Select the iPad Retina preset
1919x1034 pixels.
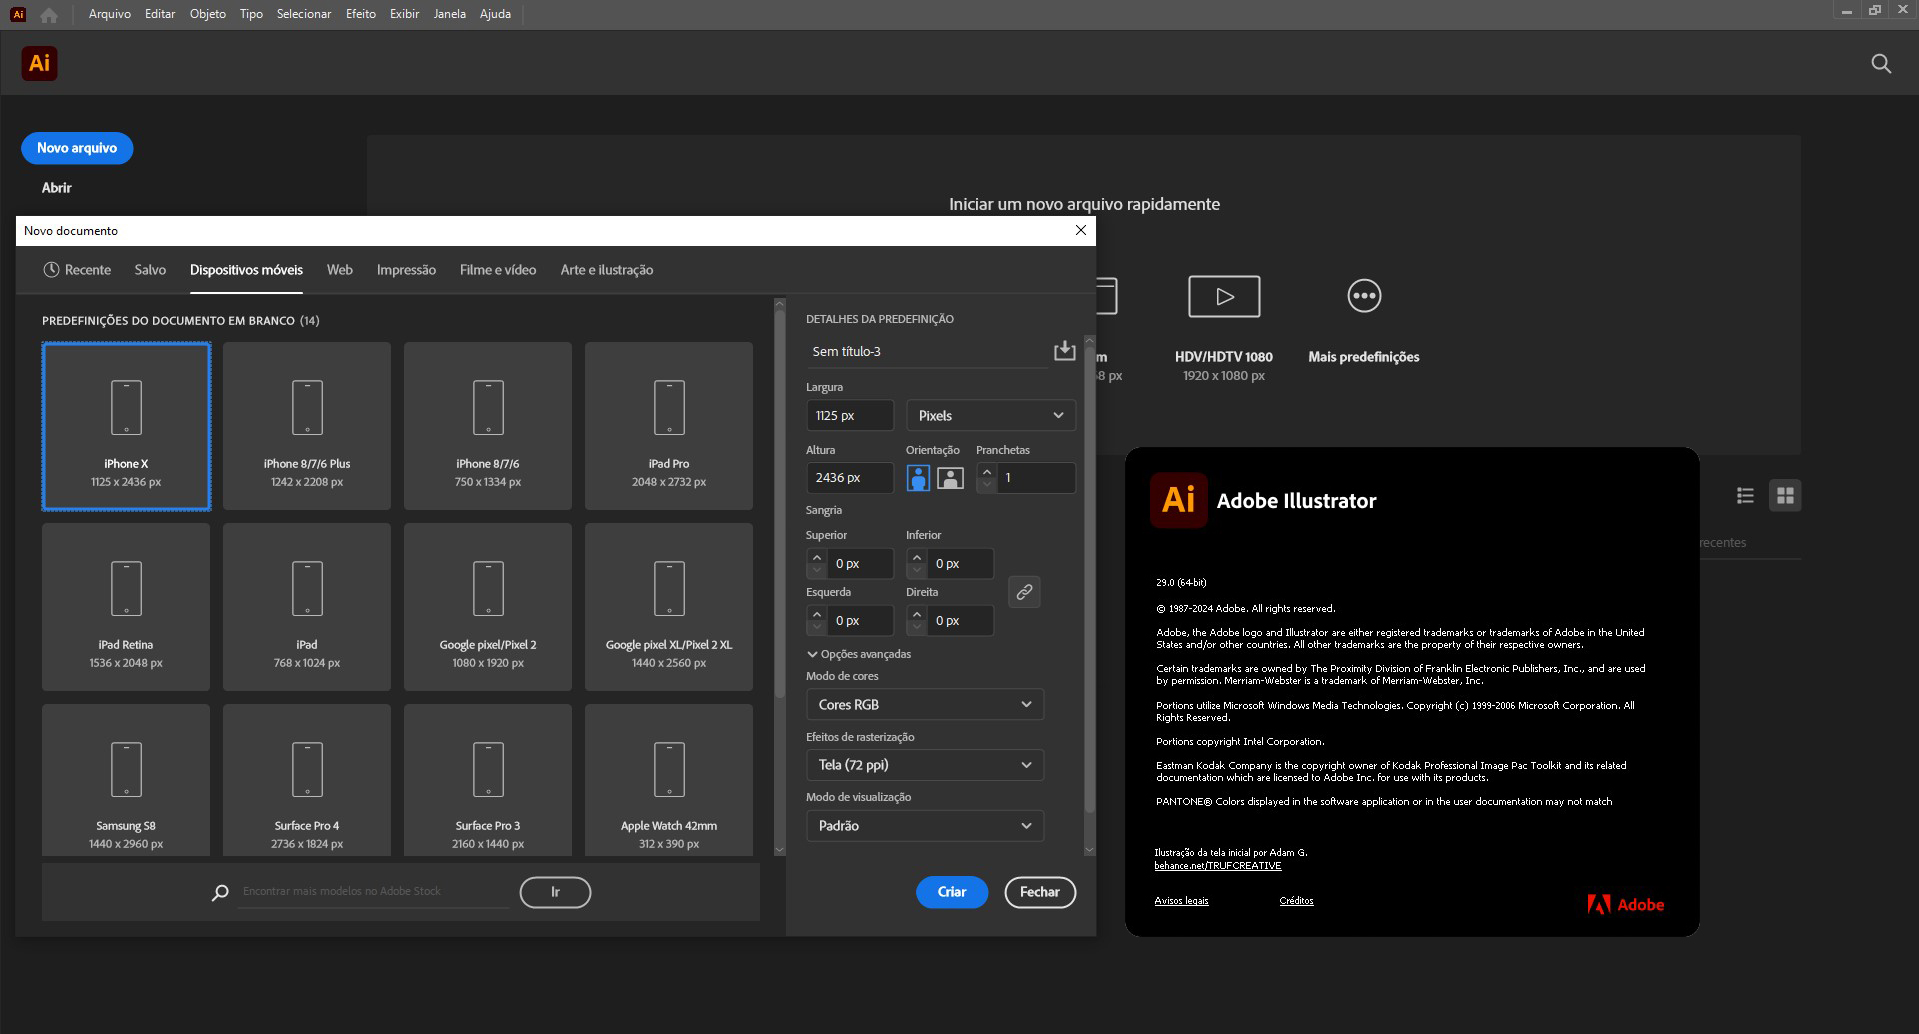click(x=126, y=607)
